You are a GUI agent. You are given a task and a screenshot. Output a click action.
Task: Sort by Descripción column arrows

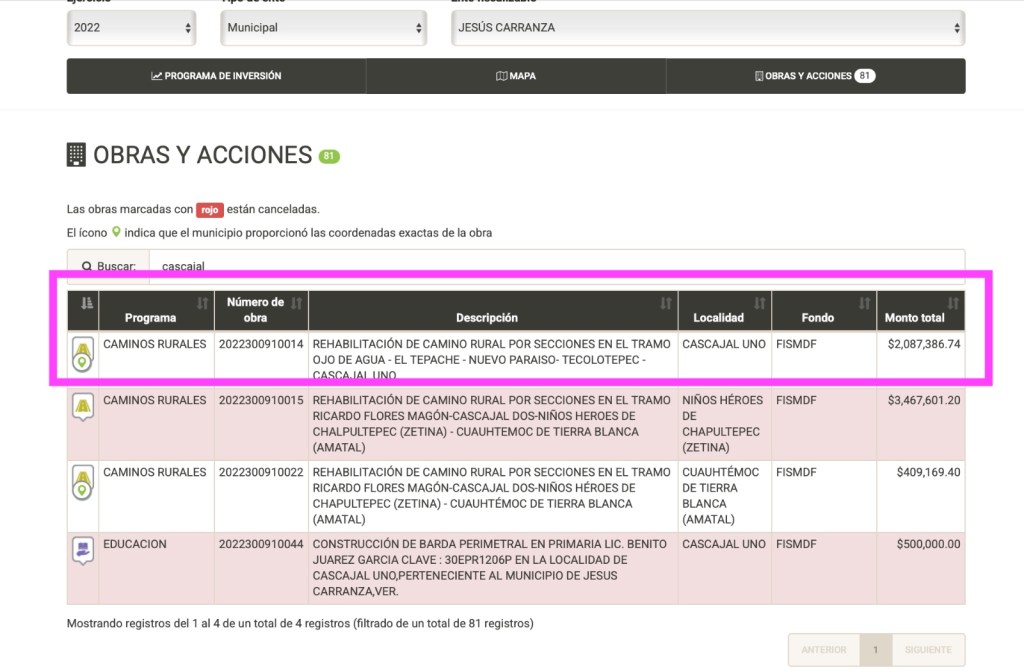click(666, 304)
